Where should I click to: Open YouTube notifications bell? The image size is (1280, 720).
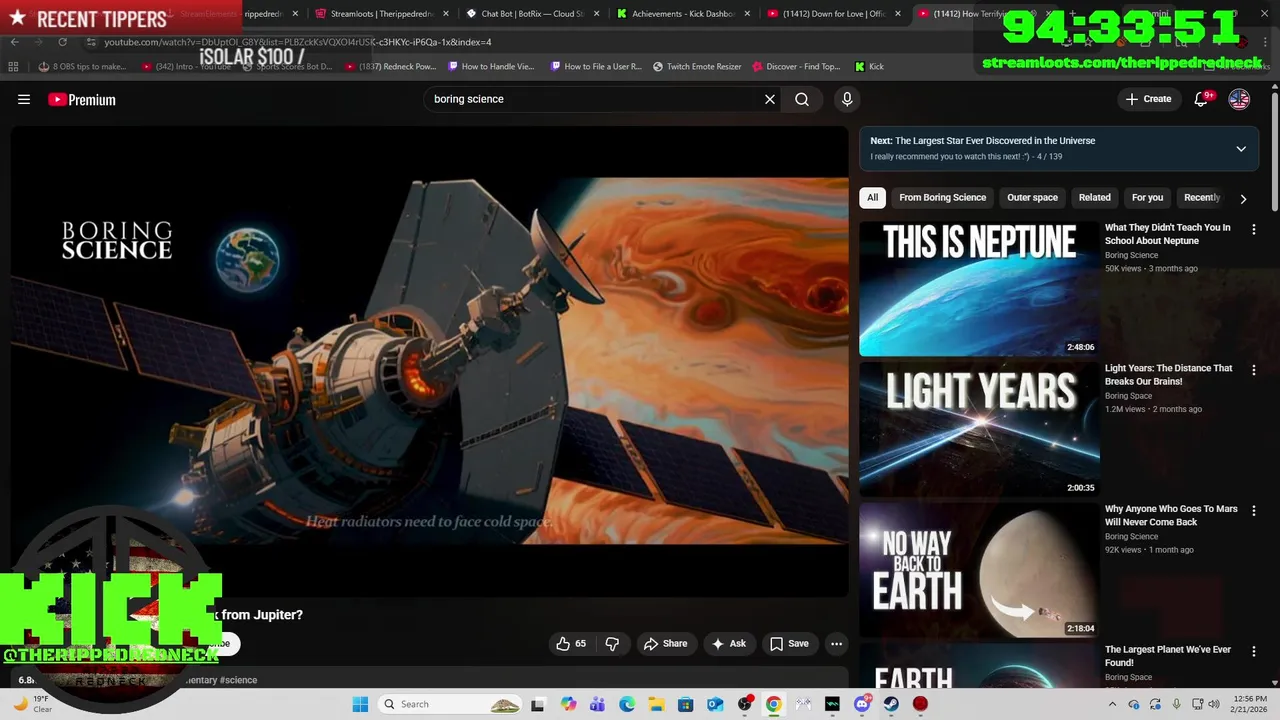1202,99
